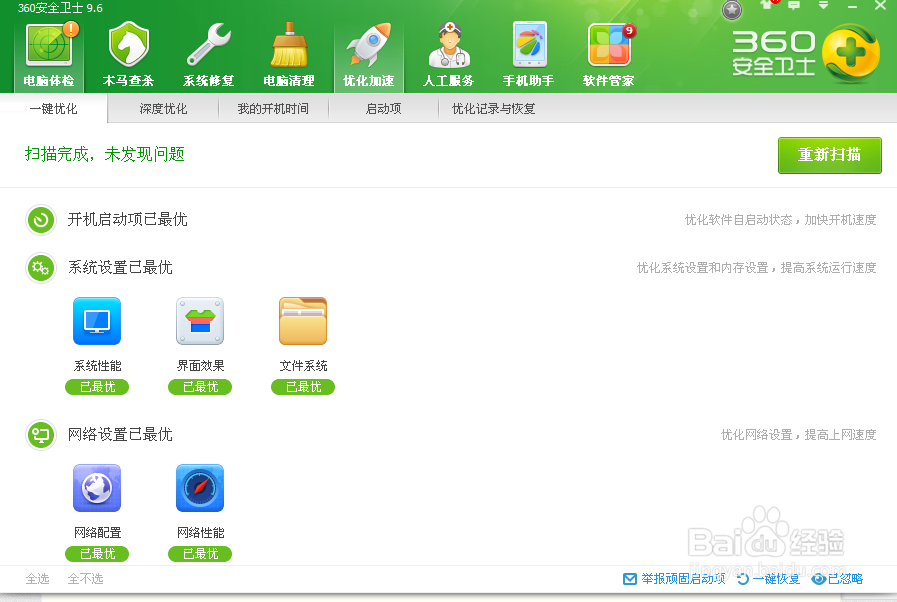Click the 全选 link

(x=38, y=579)
